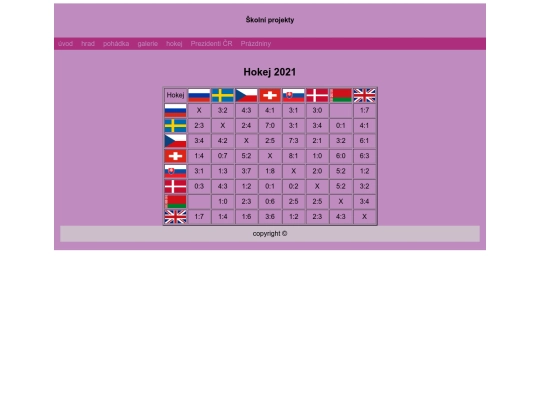Select the Russia flag in the first column
Screen dimensions: 540x405
(175, 111)
